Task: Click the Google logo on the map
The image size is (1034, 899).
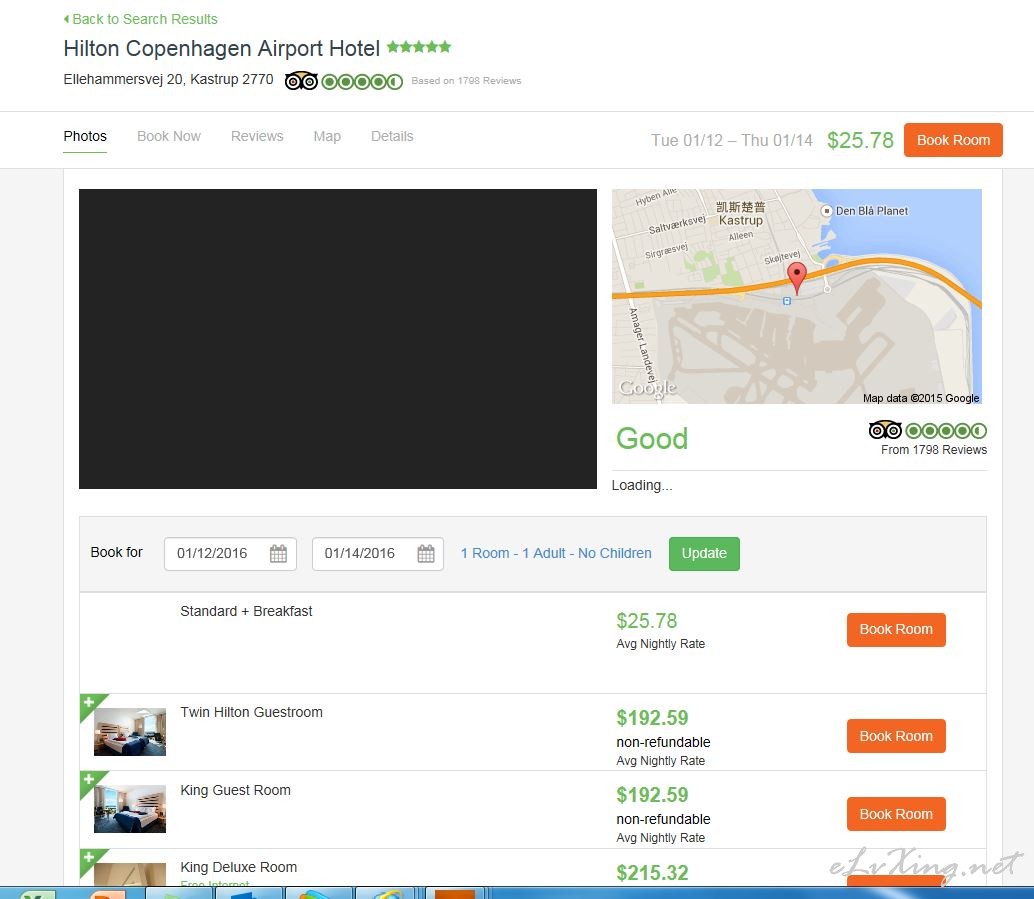Action: click(x=648, y=388)
